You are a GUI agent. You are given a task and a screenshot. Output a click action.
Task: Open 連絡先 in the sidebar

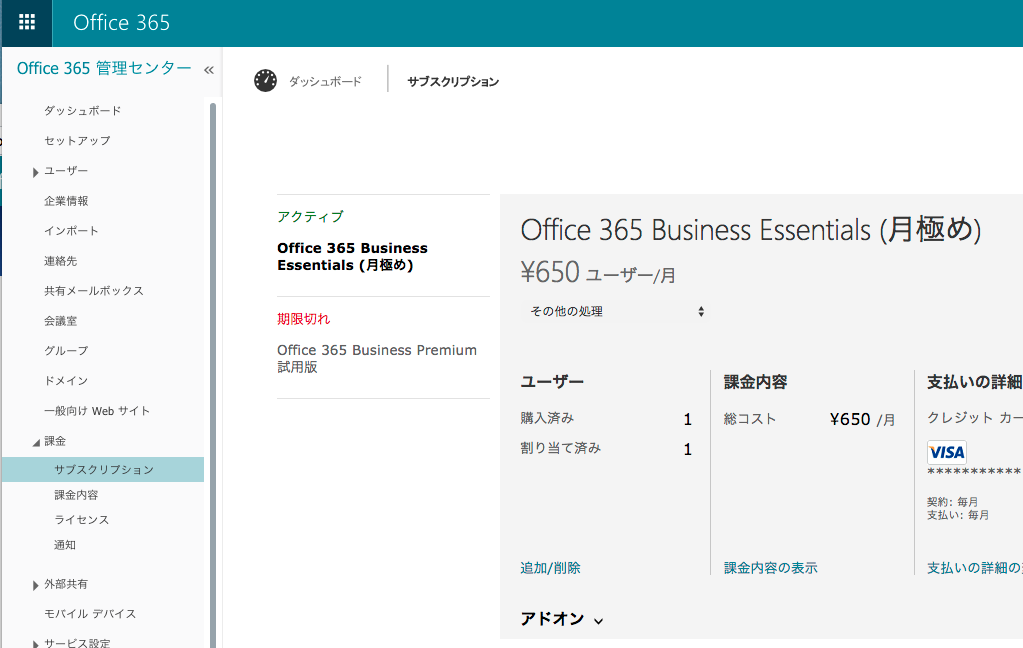[x=61, y=260]
